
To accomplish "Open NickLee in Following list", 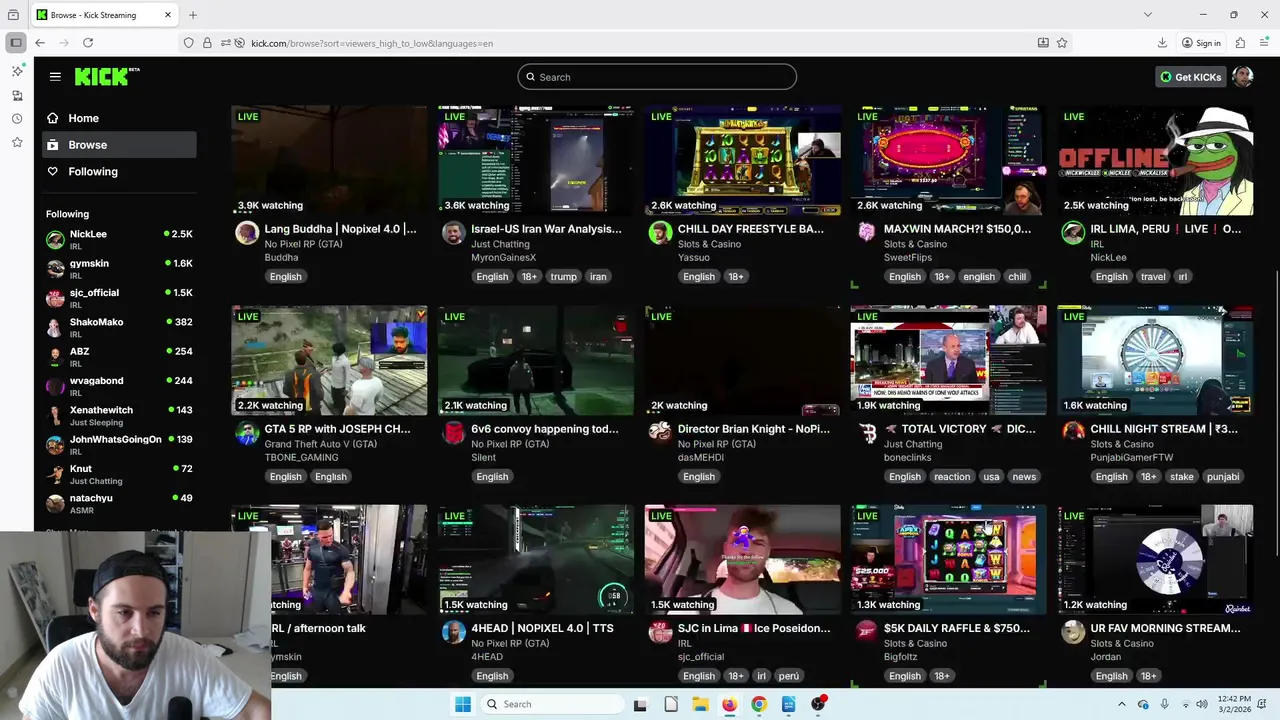I will click(119, 239).
